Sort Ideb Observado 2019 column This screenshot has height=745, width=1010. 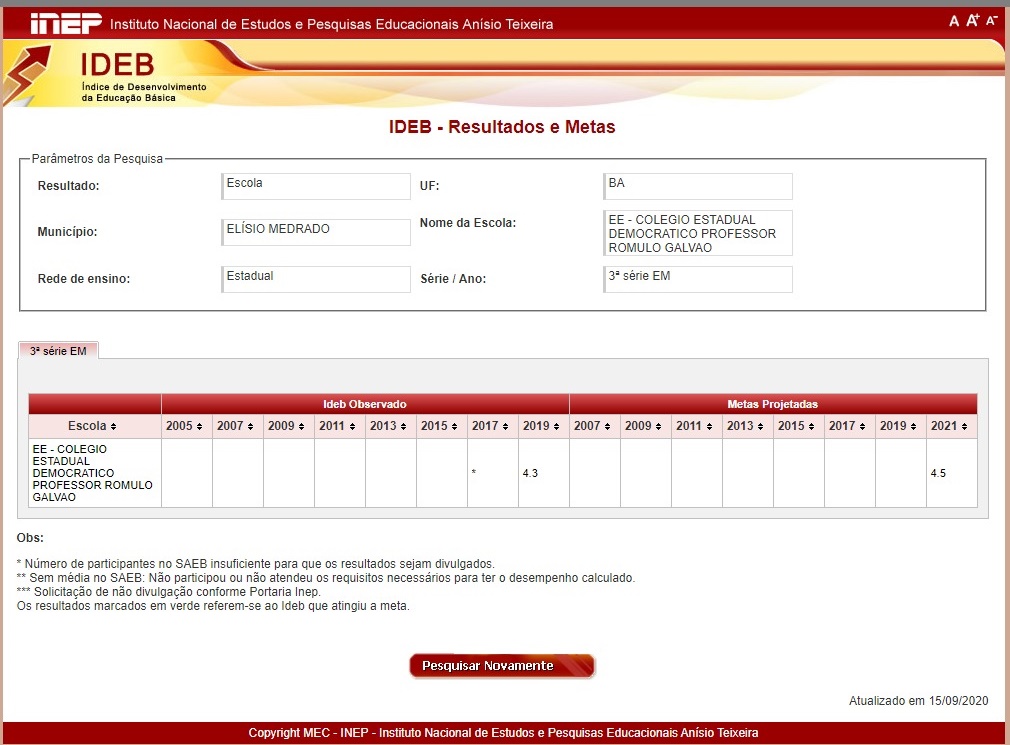[x=543, y=426]
